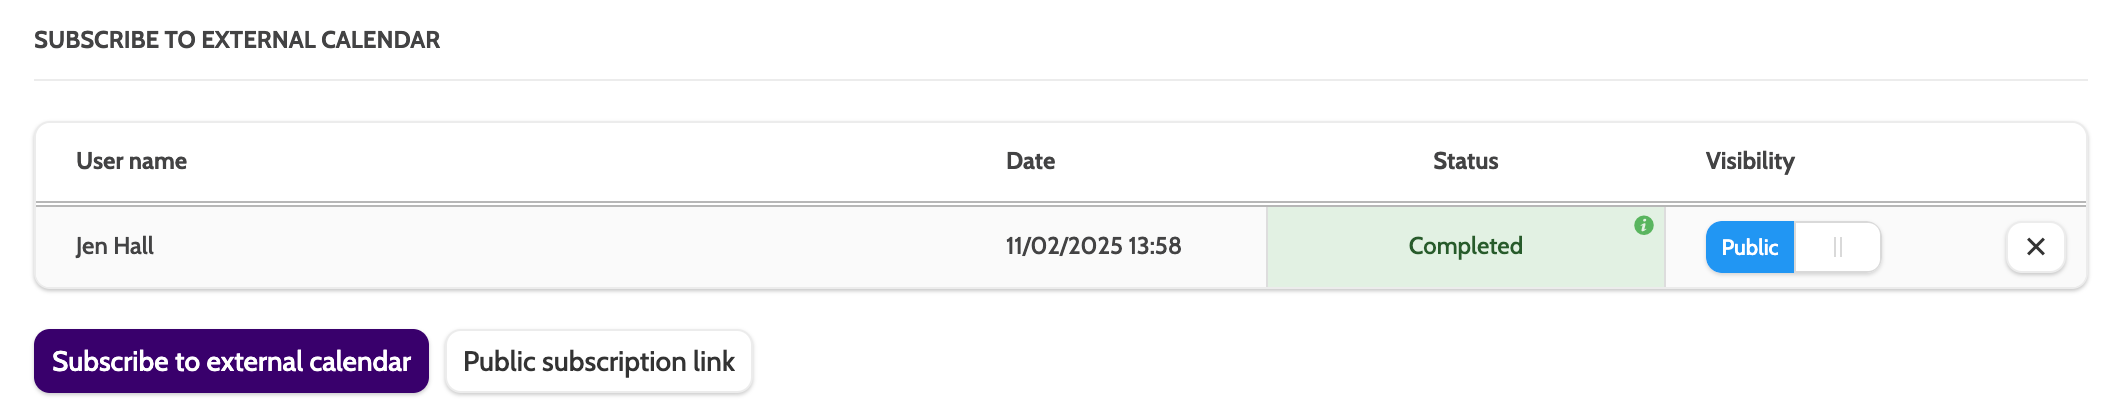
Task: Click the Completed status text
Action: click(1465, 246)
